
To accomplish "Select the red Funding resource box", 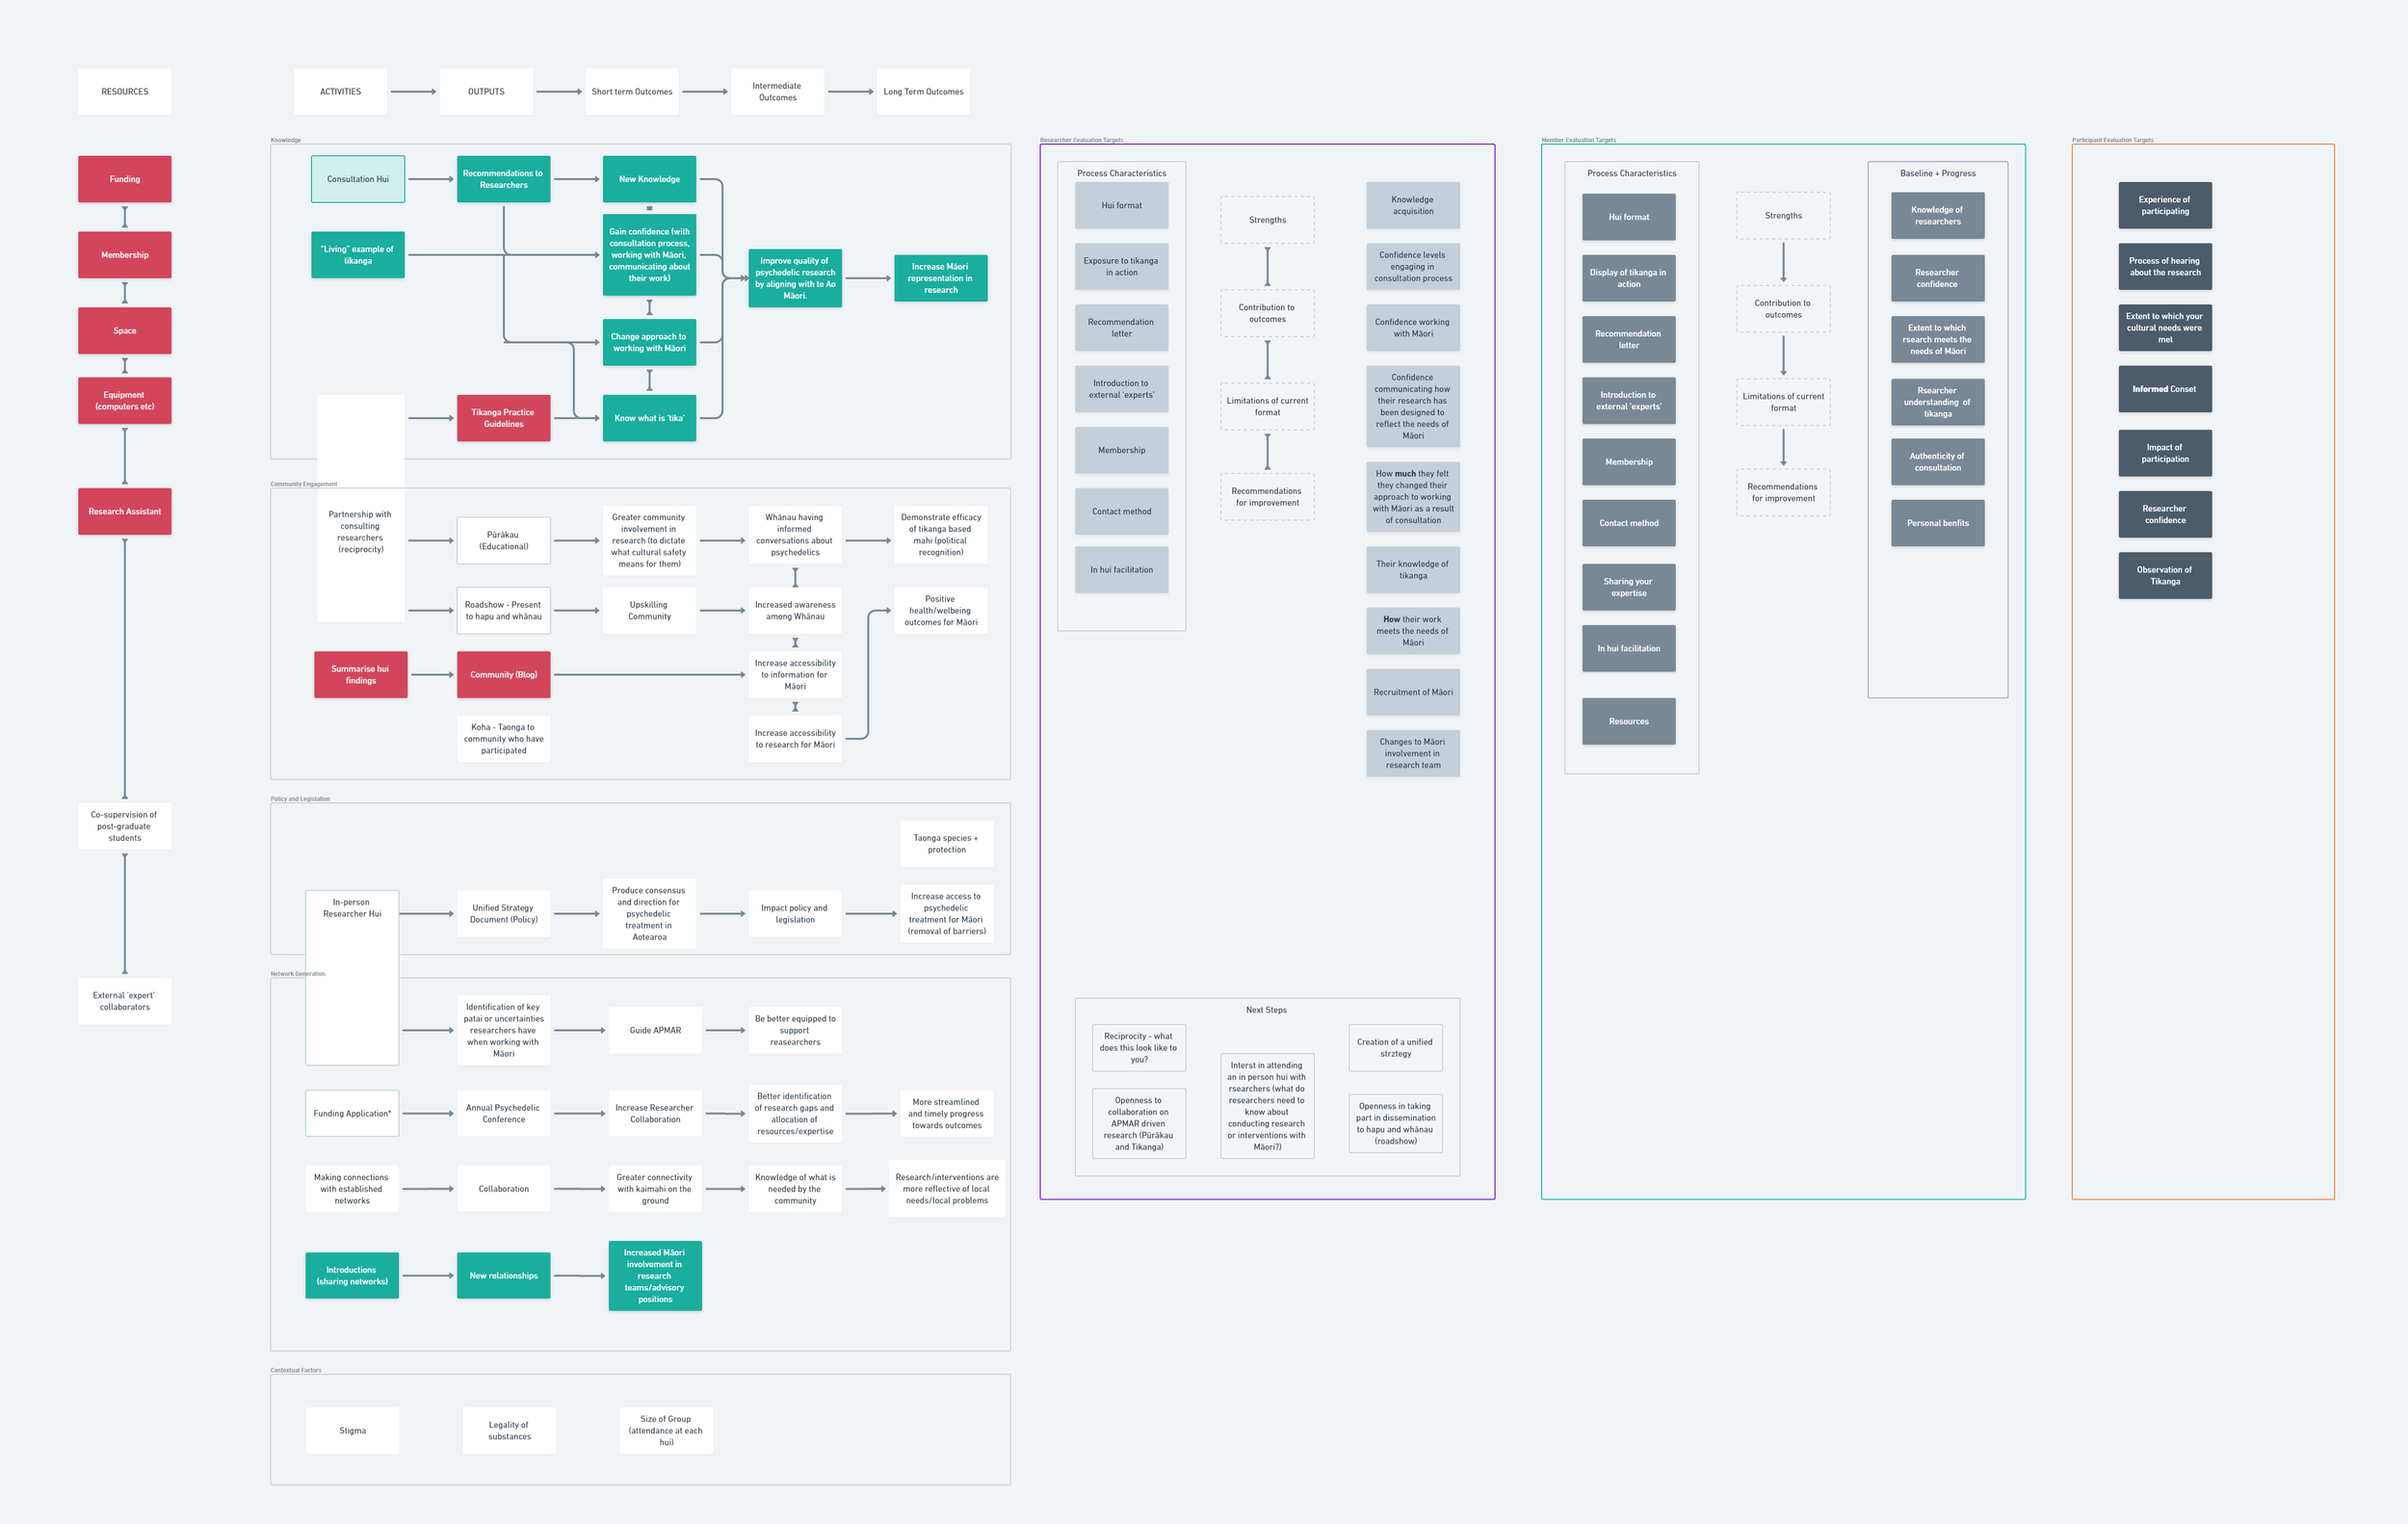I will pyautogui.click(x=125, y=179).
